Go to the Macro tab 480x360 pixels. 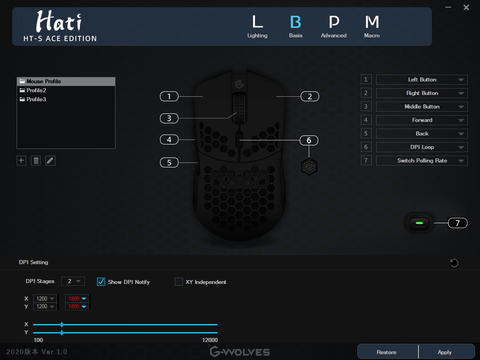372,27
